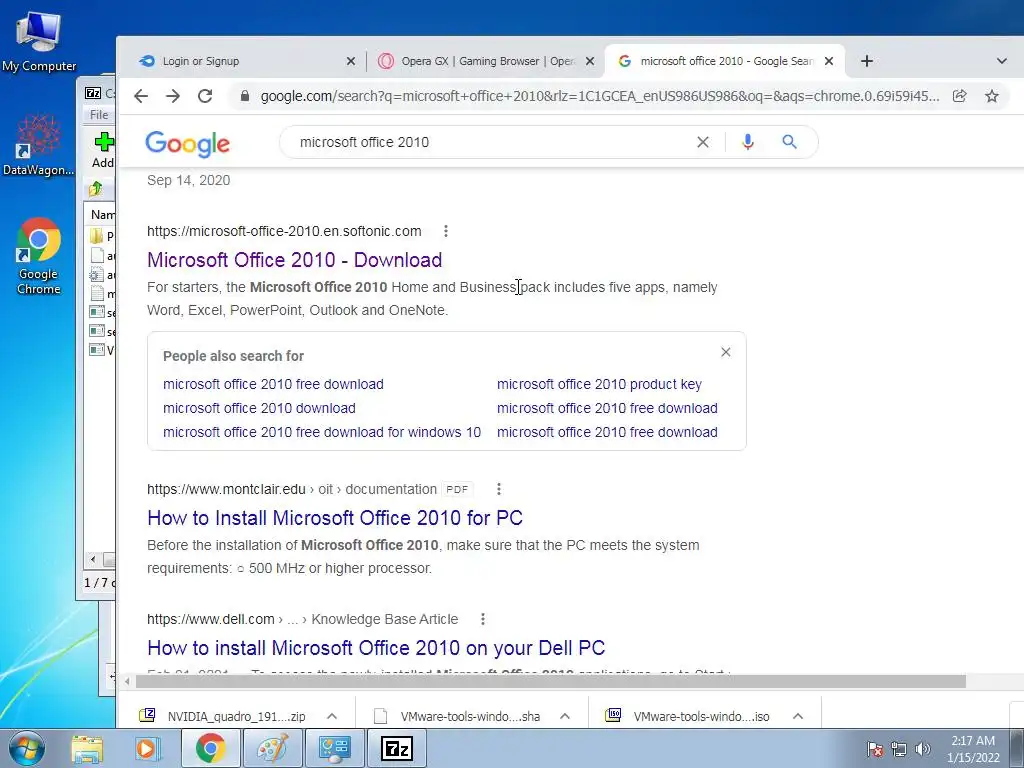This screenshot has height=768, width=1024.
Task: Click microsoft office 2010 product key suggestion
Action: coord(599,384)
